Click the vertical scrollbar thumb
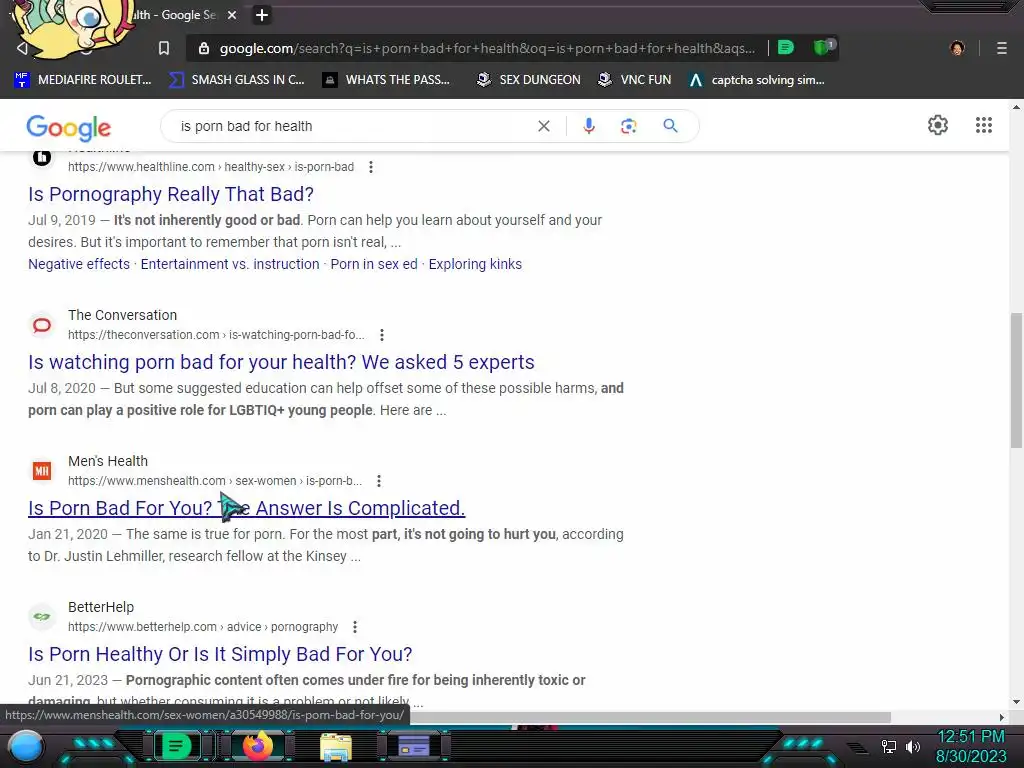 (x=1016, y=381)
